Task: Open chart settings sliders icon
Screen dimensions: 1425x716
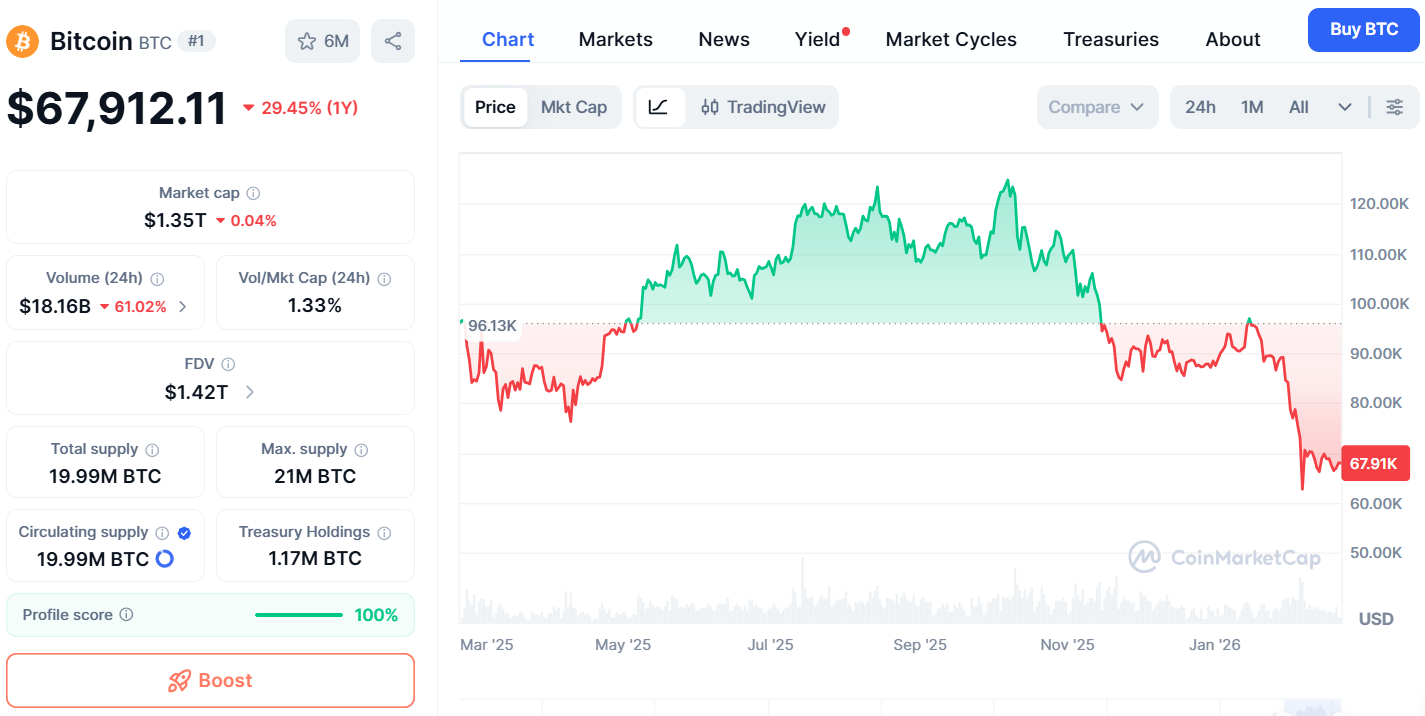Action: pyautogui.click(x=1395, y=107)
